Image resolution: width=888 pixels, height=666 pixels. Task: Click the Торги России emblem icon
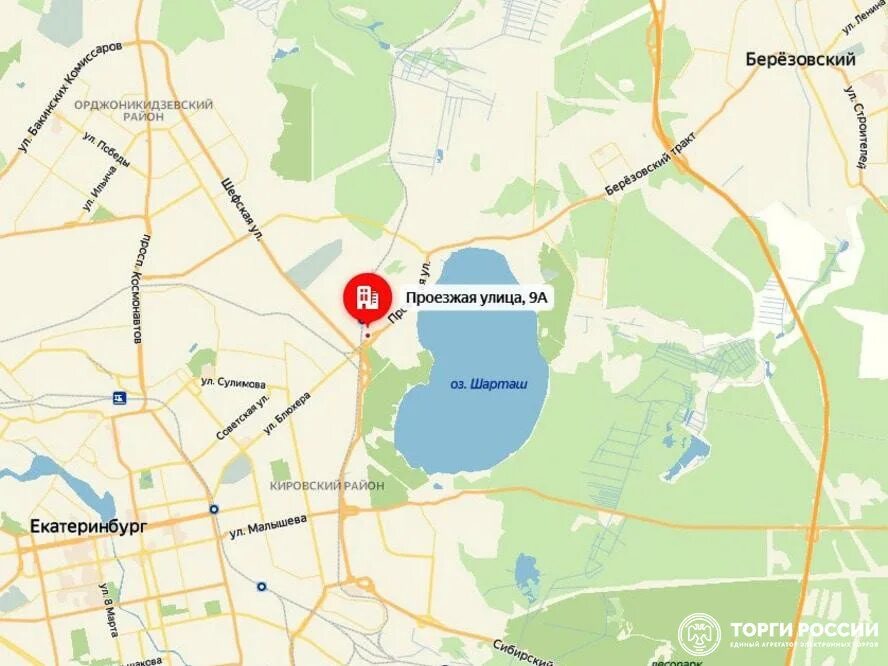point(700,634)
